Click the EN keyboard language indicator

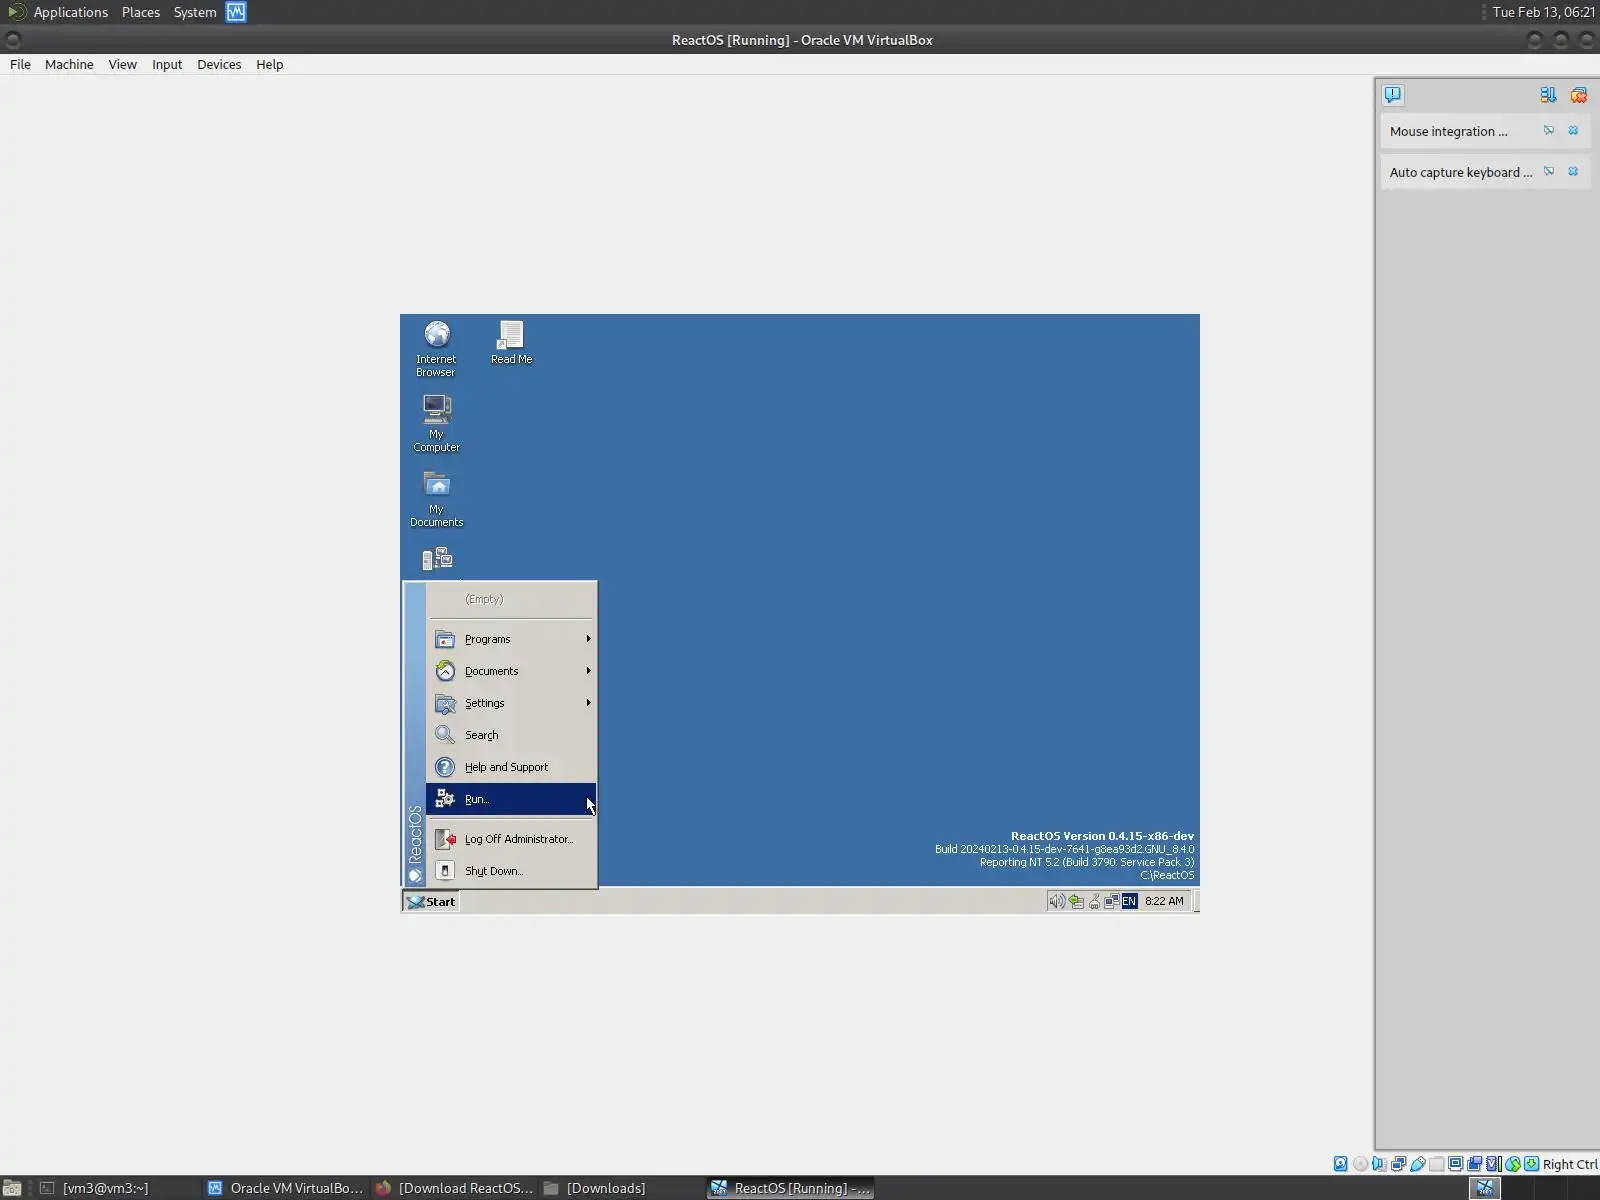1129,901
